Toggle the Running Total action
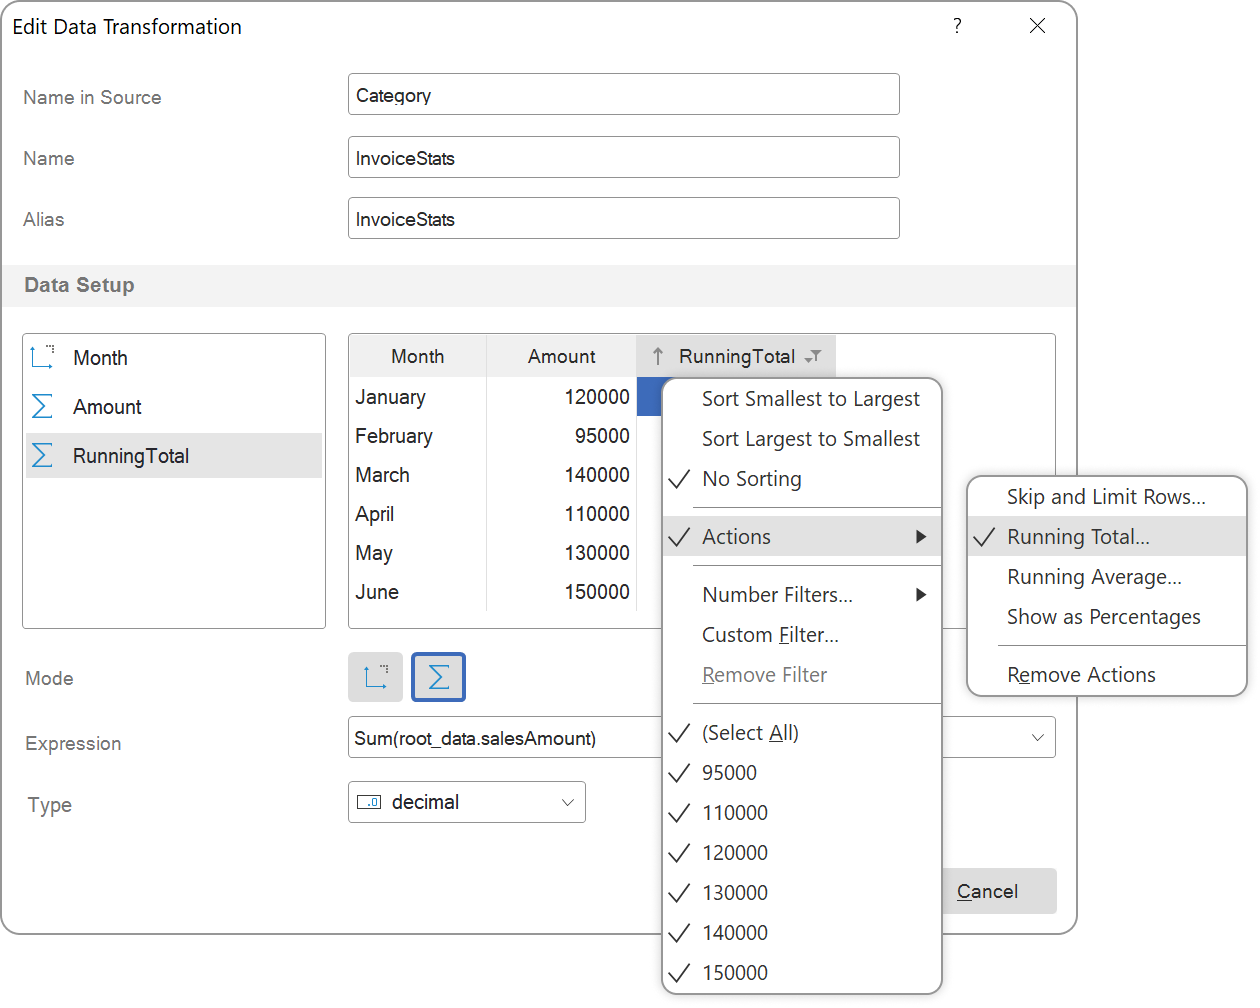The height and width of the screenshot is (1008, 1260). point(1107,537)
